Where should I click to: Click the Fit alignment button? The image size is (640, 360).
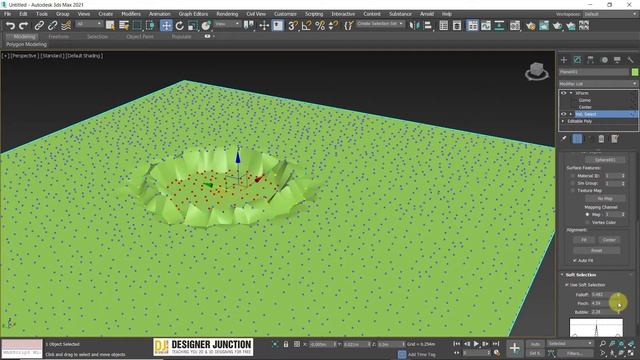584,240
